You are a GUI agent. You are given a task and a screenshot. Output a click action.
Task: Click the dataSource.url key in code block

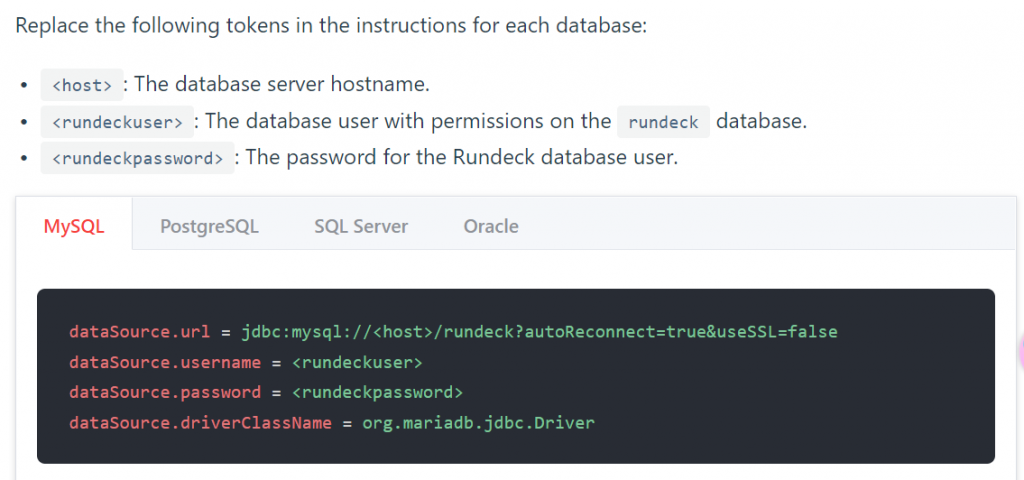tap(139, 331)
